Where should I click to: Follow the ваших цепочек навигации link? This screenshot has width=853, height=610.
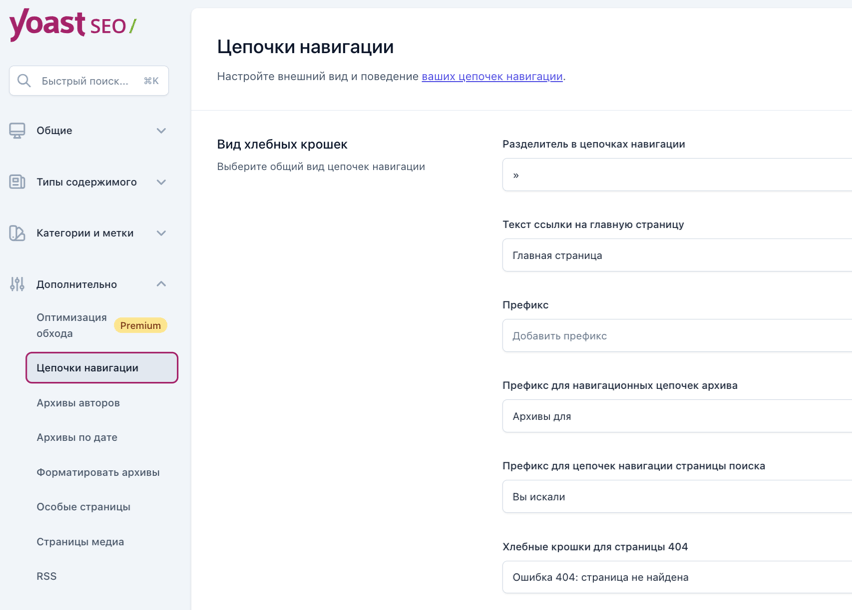click(492, 77)
